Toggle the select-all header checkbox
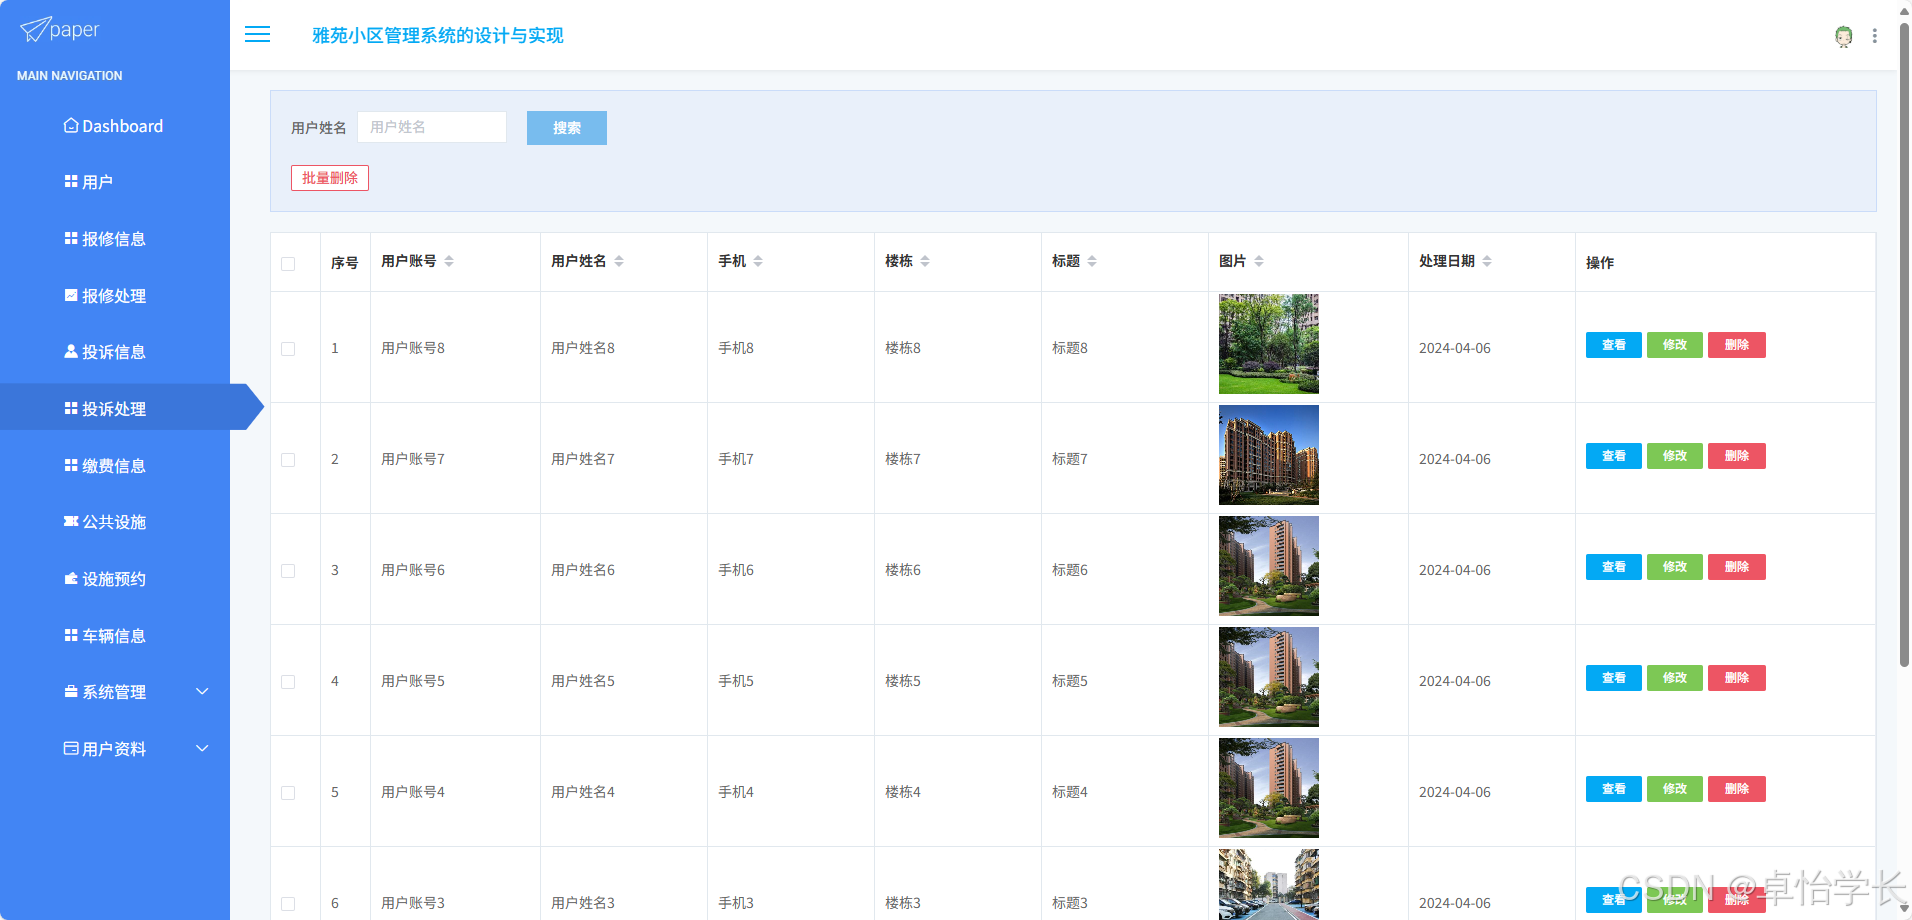 [288, 264]
